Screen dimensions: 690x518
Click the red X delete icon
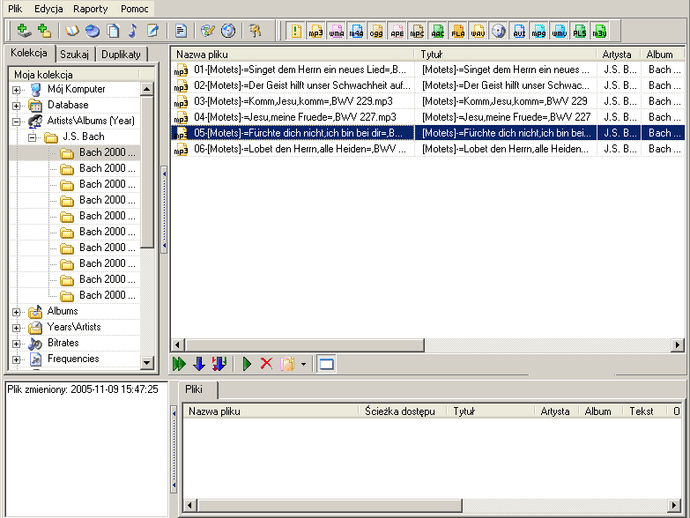click(x=267, y=364)
